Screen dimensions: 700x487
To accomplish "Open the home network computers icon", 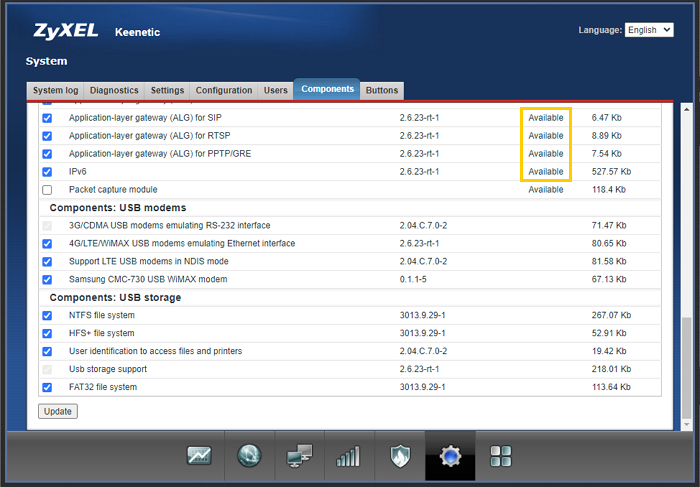I will click(x=299, y=457).
